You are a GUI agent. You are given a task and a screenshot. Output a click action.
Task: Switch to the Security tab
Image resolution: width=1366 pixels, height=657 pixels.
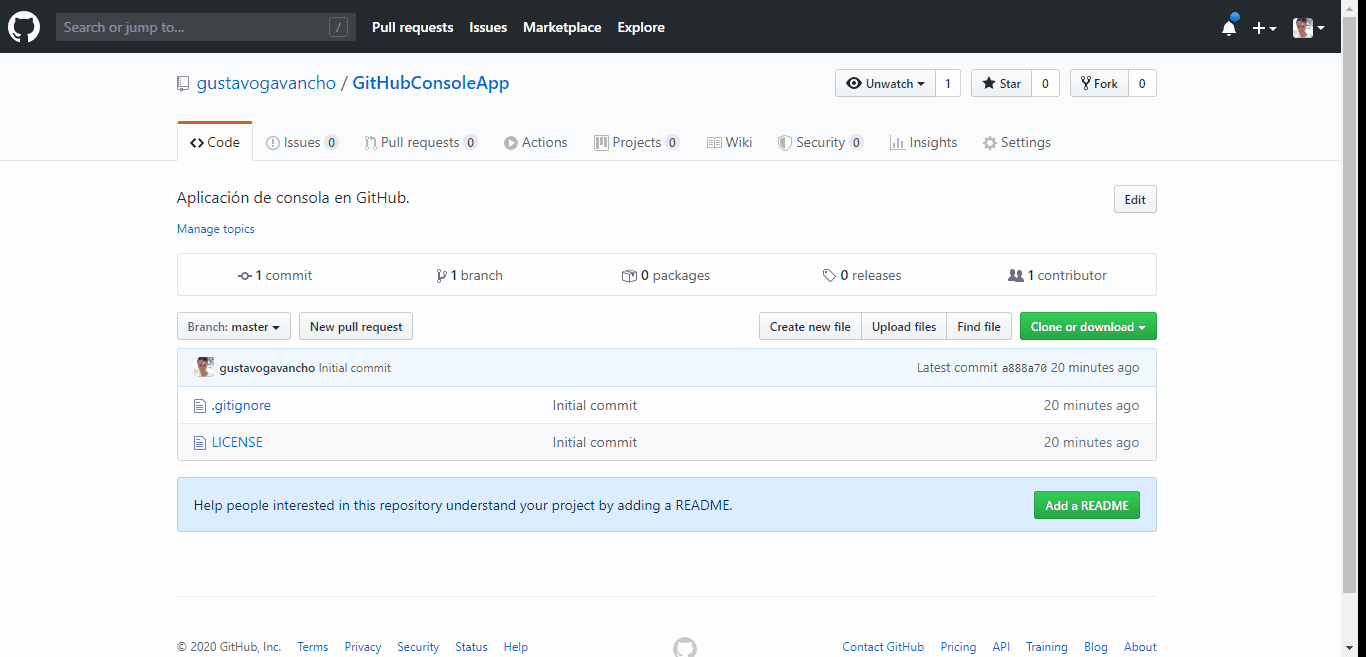coord(821,142)
